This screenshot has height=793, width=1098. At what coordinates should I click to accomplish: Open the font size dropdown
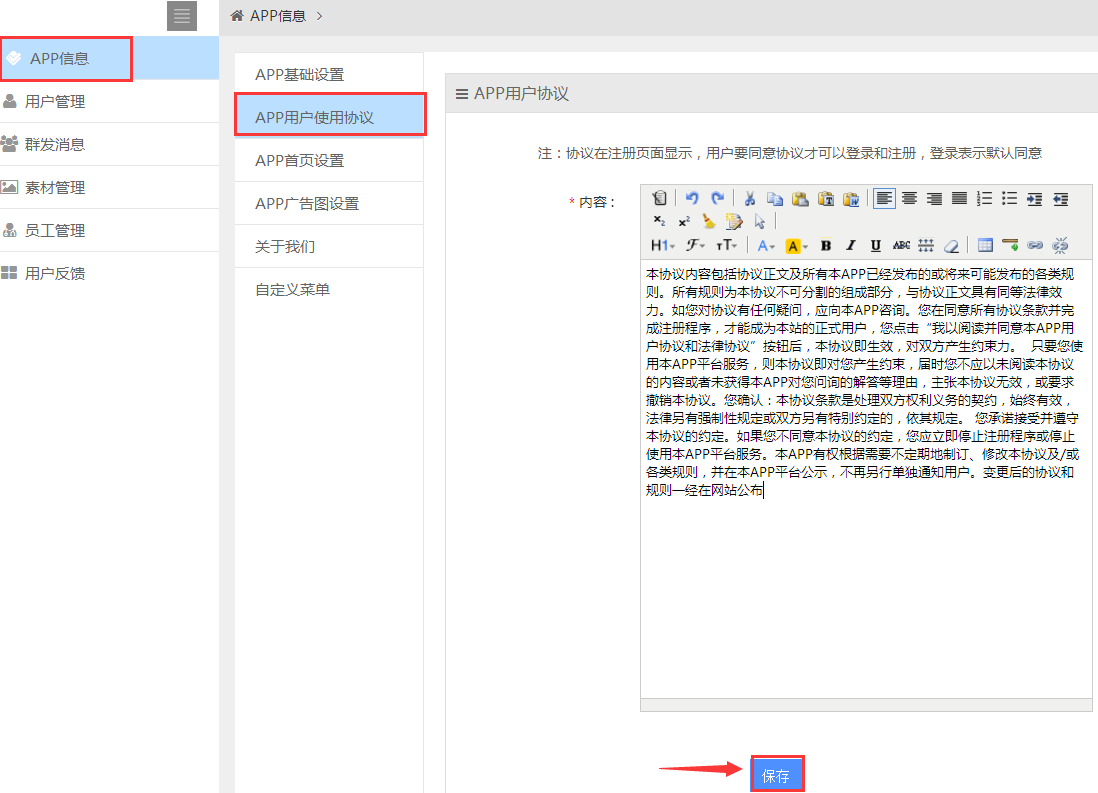tap(726, 245)
